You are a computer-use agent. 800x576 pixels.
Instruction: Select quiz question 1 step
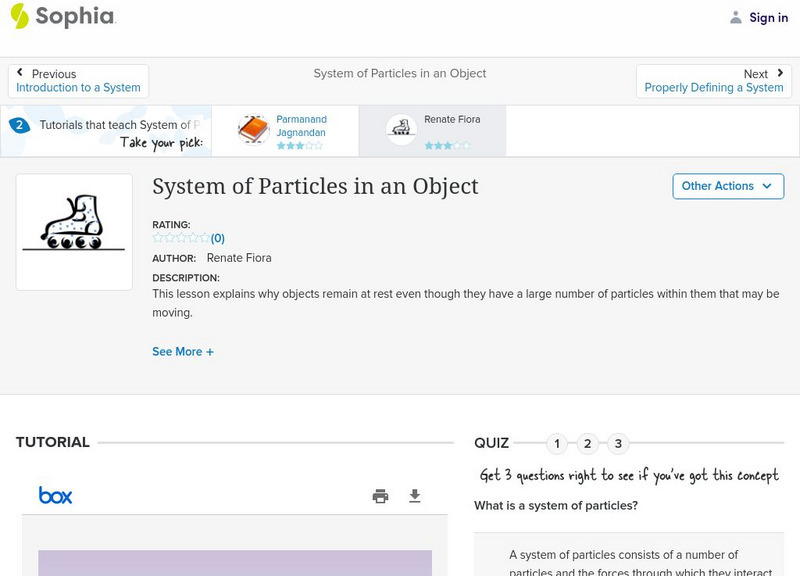pyautogui.click(x=557, y=444)
